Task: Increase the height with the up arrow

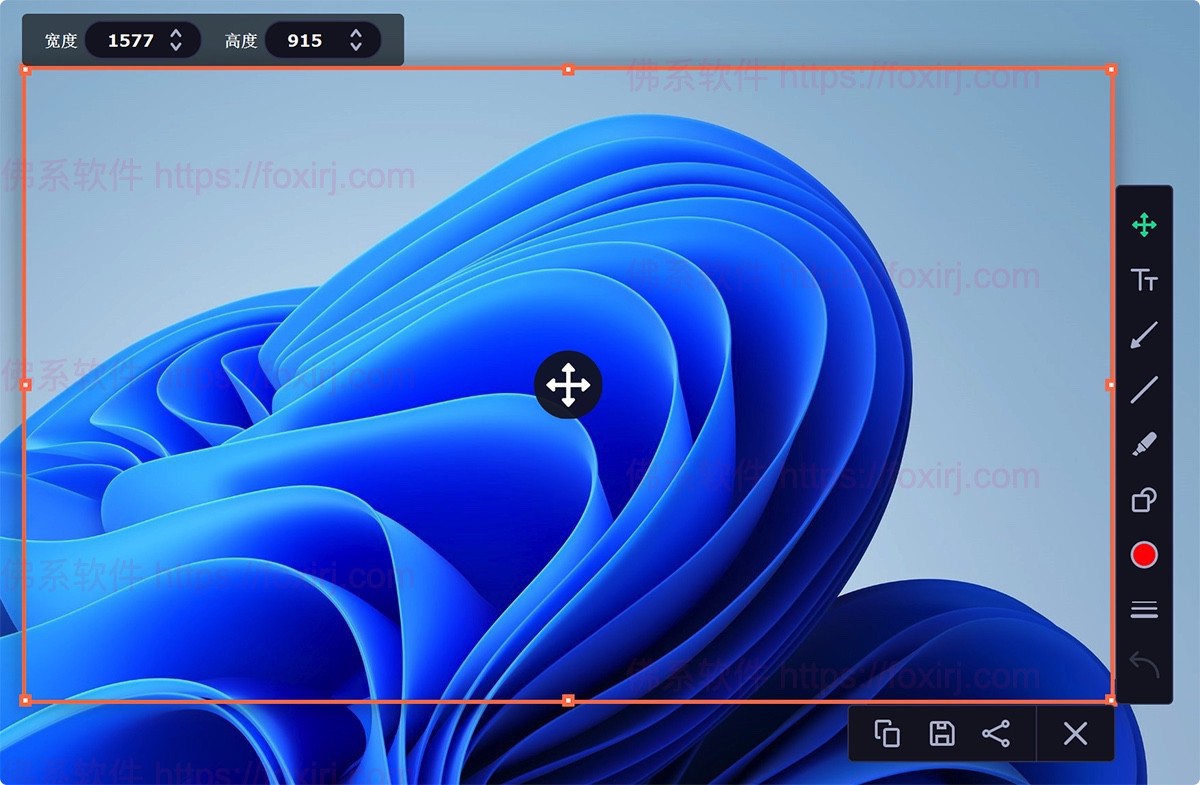Action: pyautogui.click(x=356, y=34)
